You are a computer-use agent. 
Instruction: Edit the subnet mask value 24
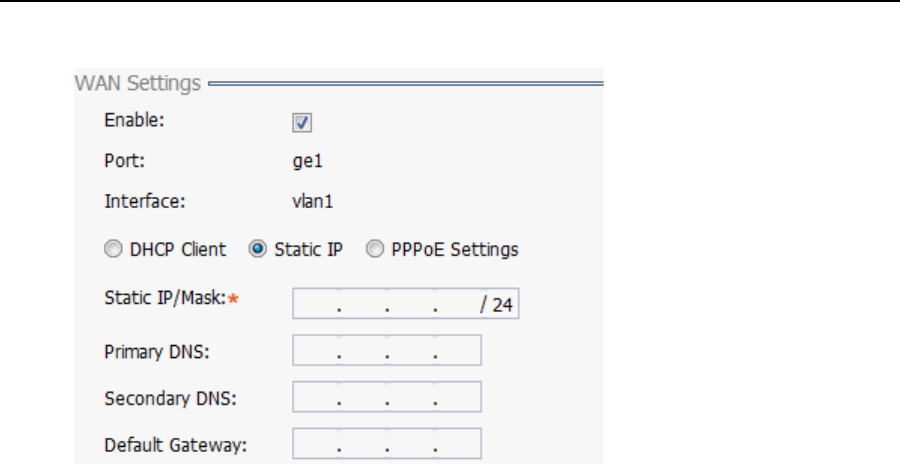[x=503, y=305]
